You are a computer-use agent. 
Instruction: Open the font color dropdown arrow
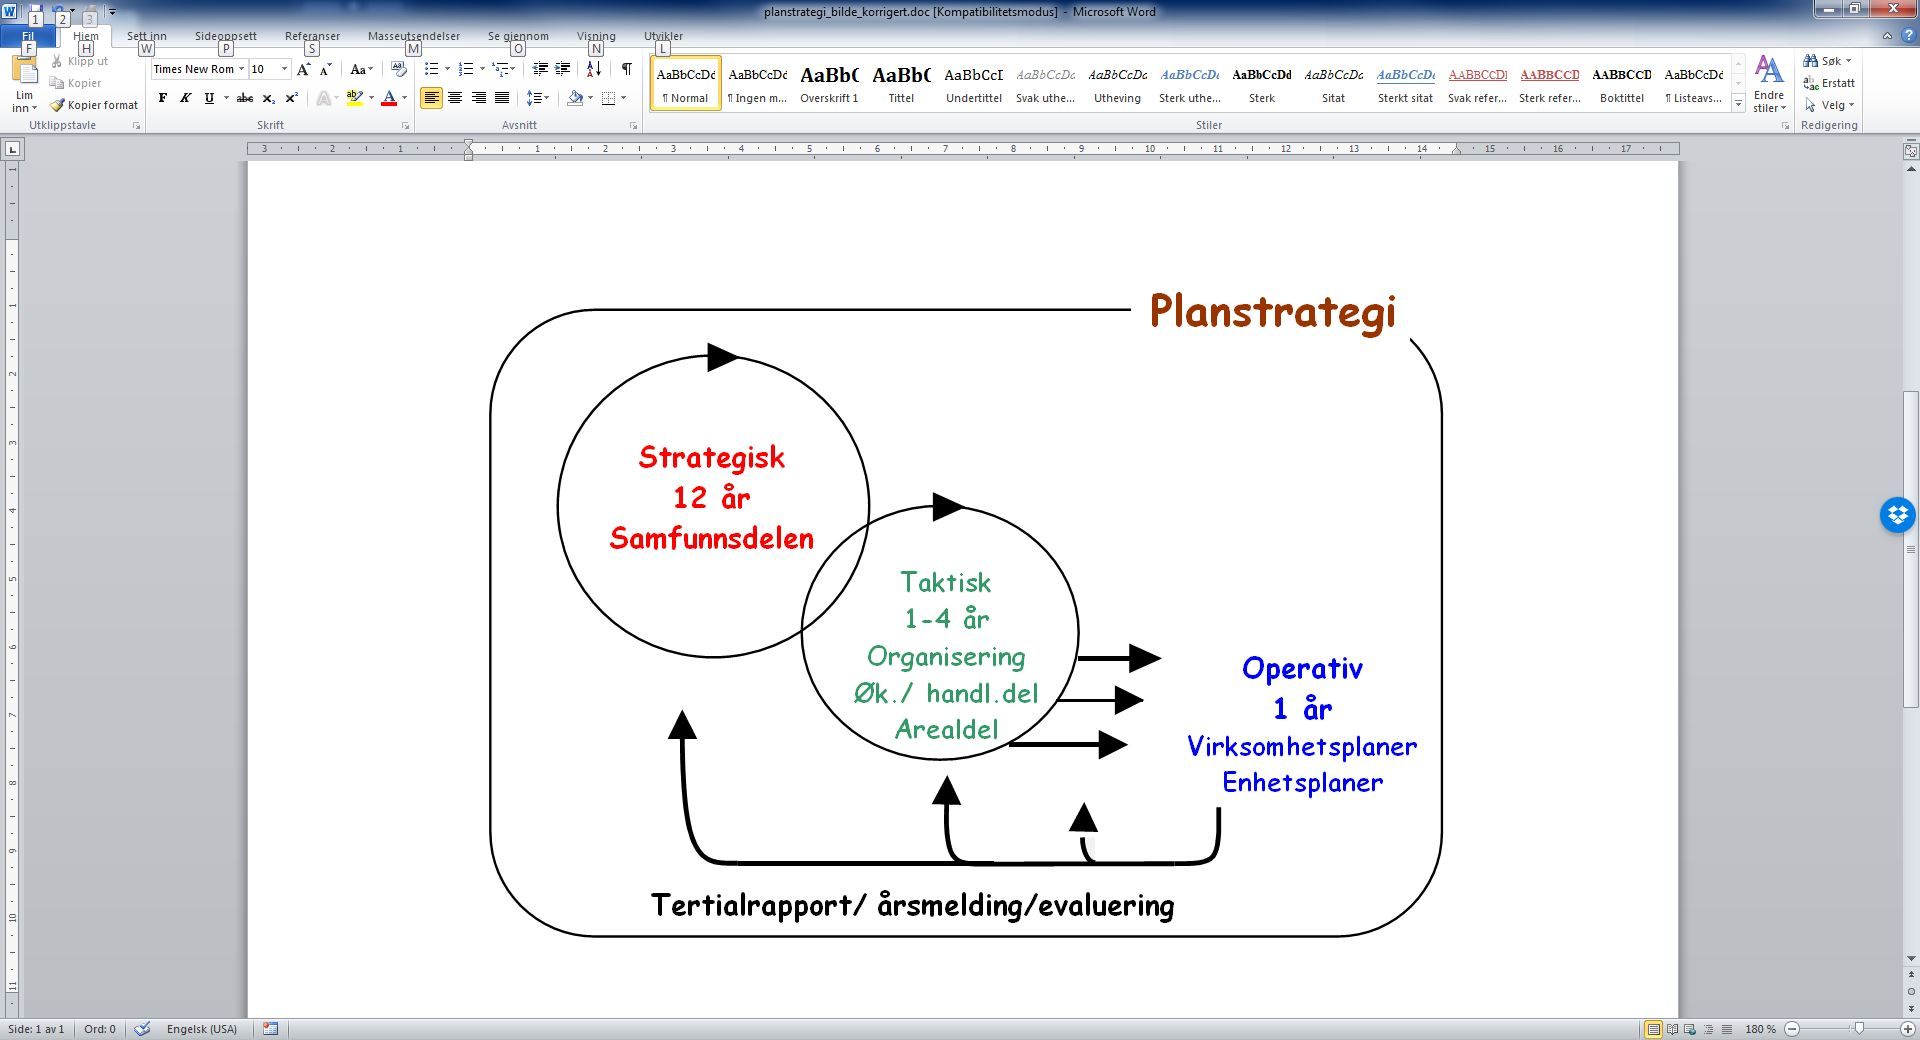[x=404, y=98]
